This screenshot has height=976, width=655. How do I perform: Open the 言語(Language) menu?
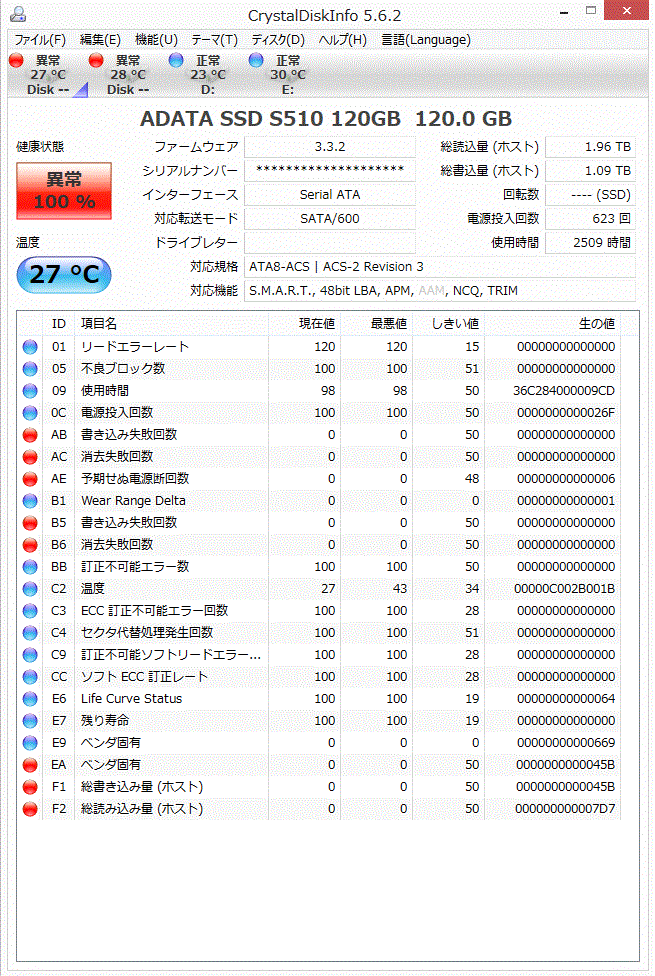[426, 40]
